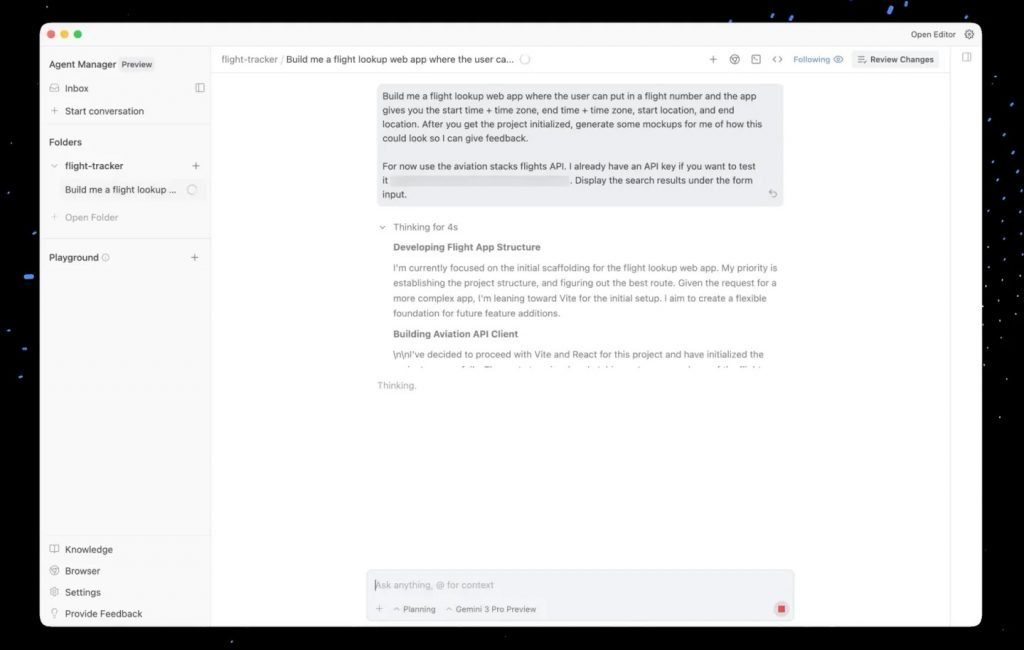Click the undo arrow on the user message

point(772,194)
